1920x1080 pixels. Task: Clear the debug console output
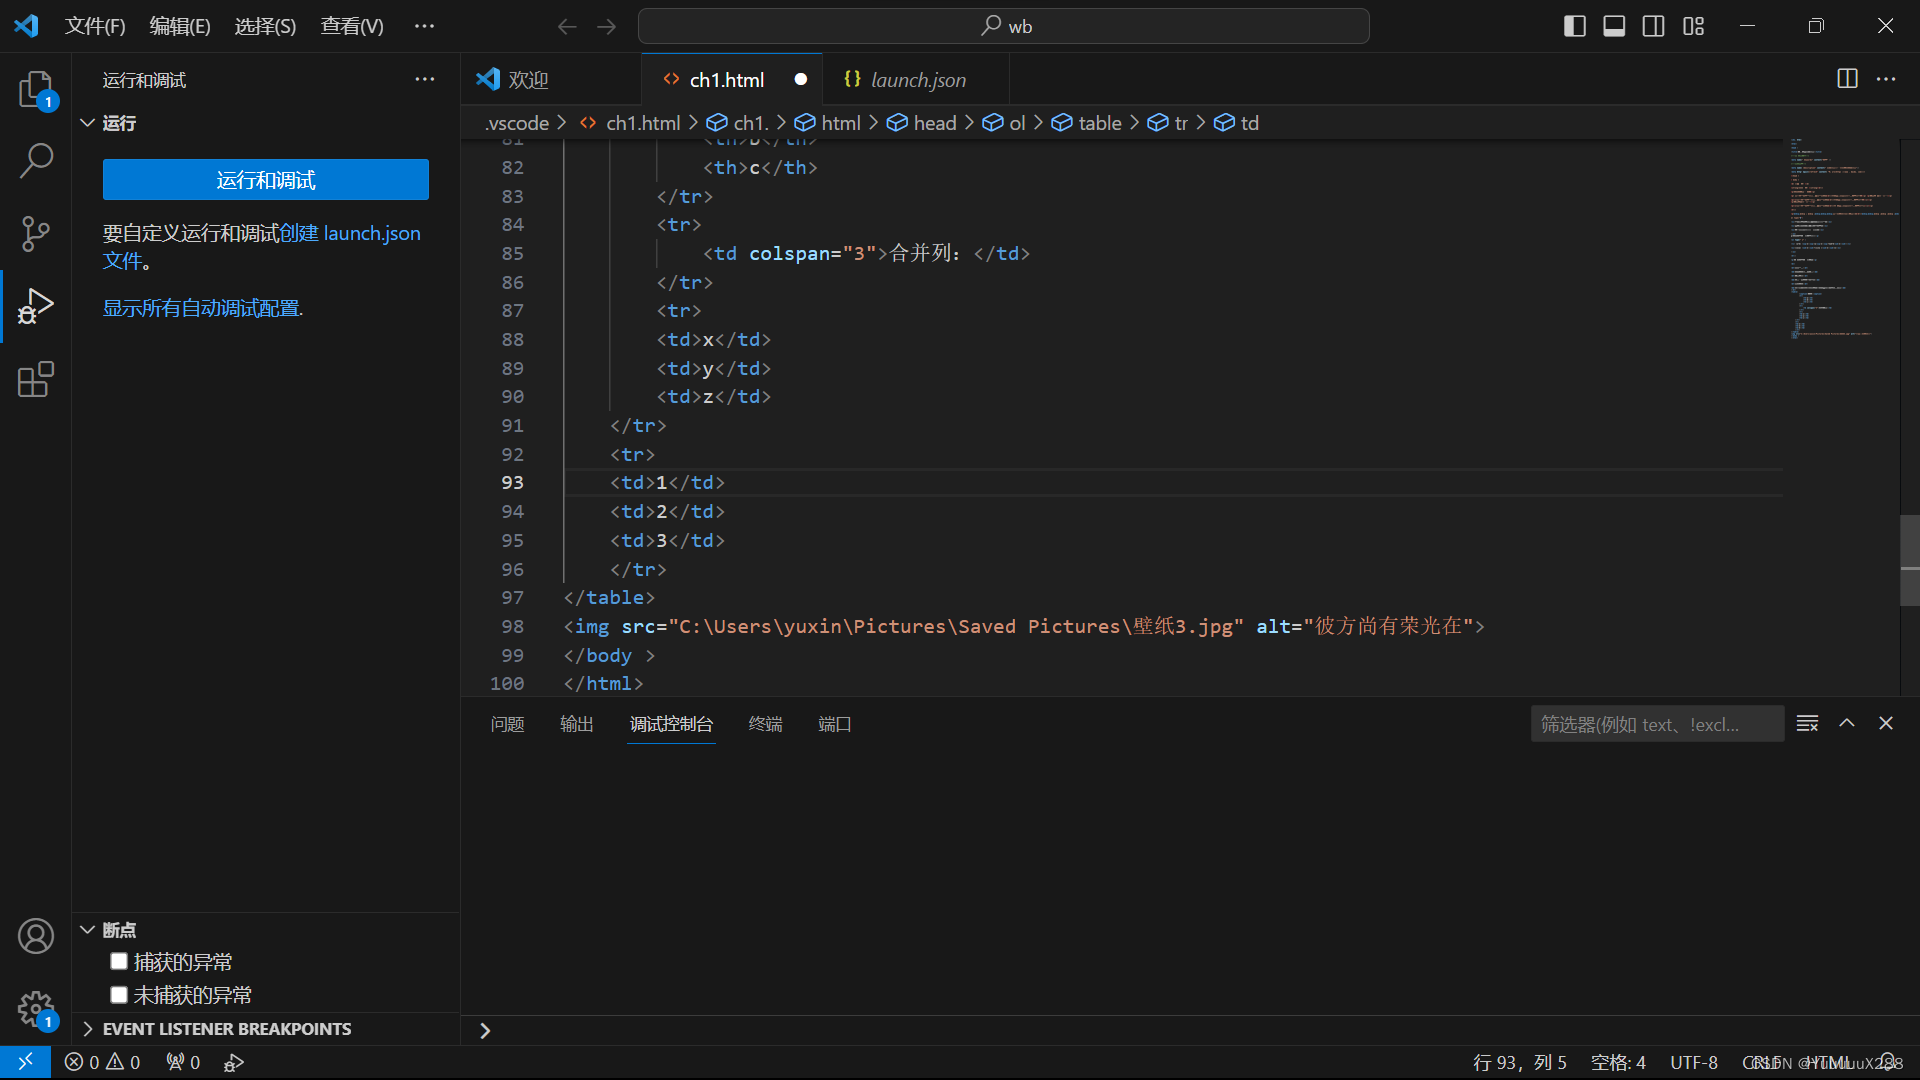pos(1807,723)
